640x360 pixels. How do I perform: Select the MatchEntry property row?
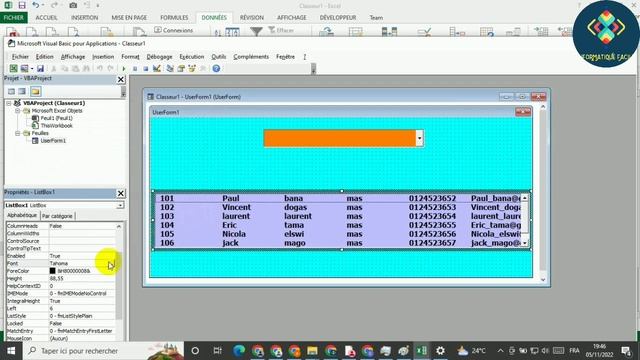click(61, 331)
